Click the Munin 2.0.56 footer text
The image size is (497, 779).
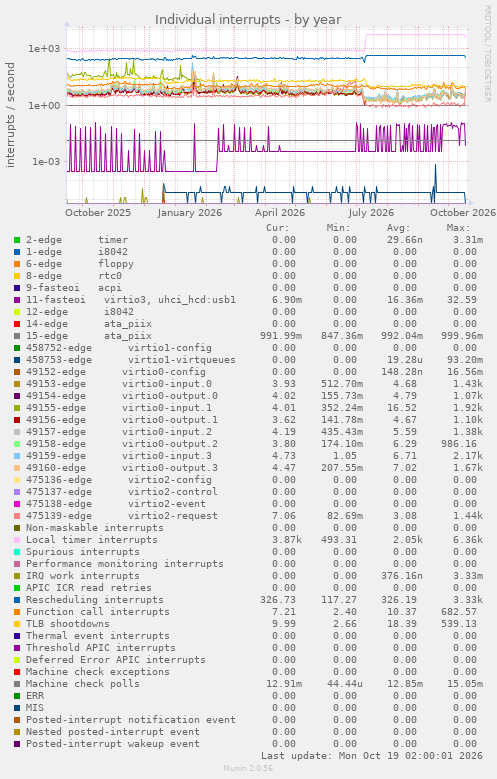[248, 769]
